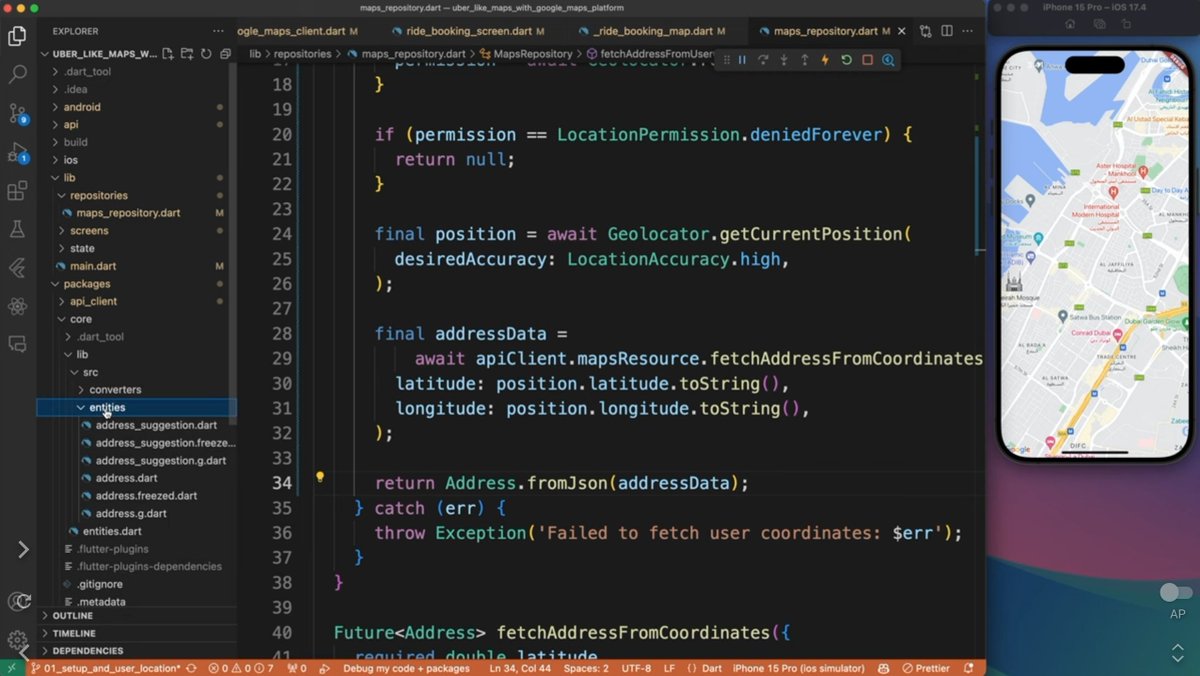Open Dart DevTools widget inspector icon
The image size is (1200, 676).
coord(888,60)
